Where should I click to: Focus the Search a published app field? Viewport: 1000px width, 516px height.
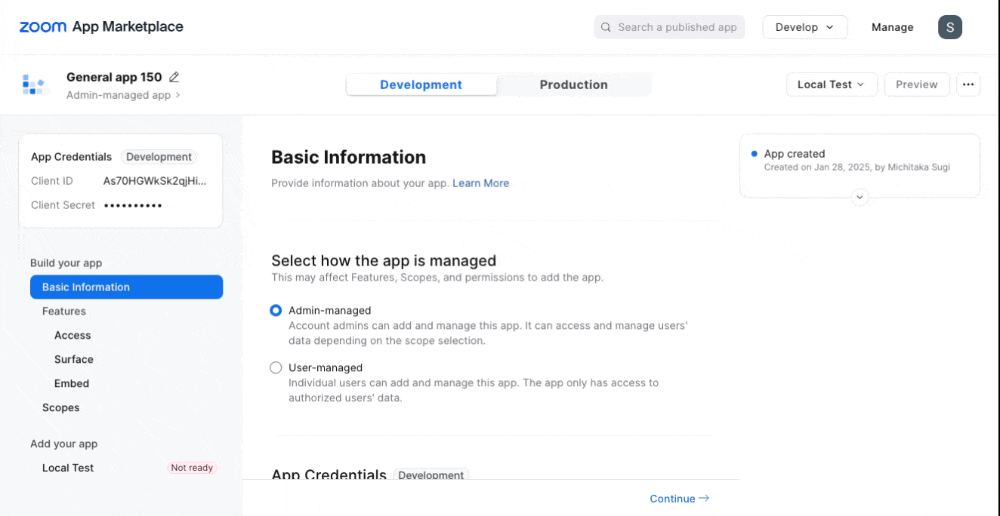(x=676, y=27)
